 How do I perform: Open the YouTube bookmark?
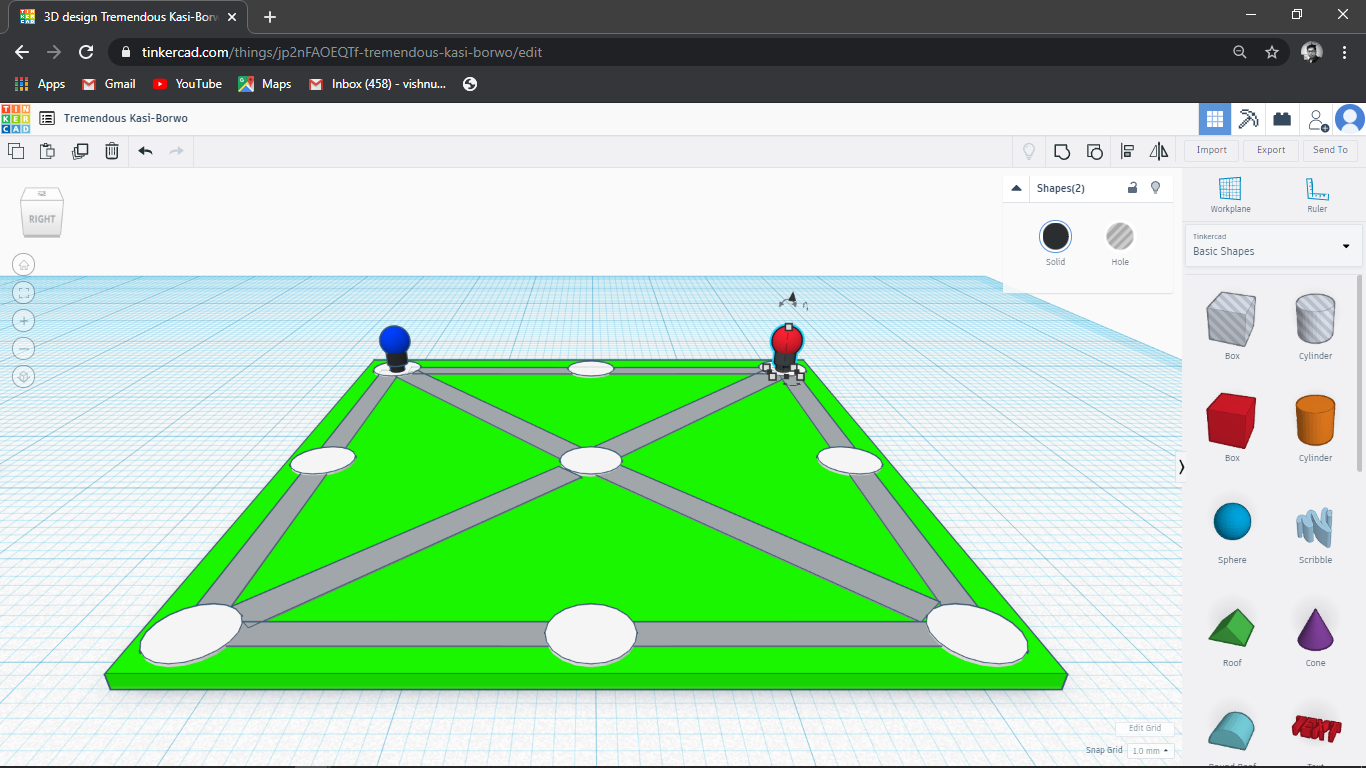pos(187,84)
